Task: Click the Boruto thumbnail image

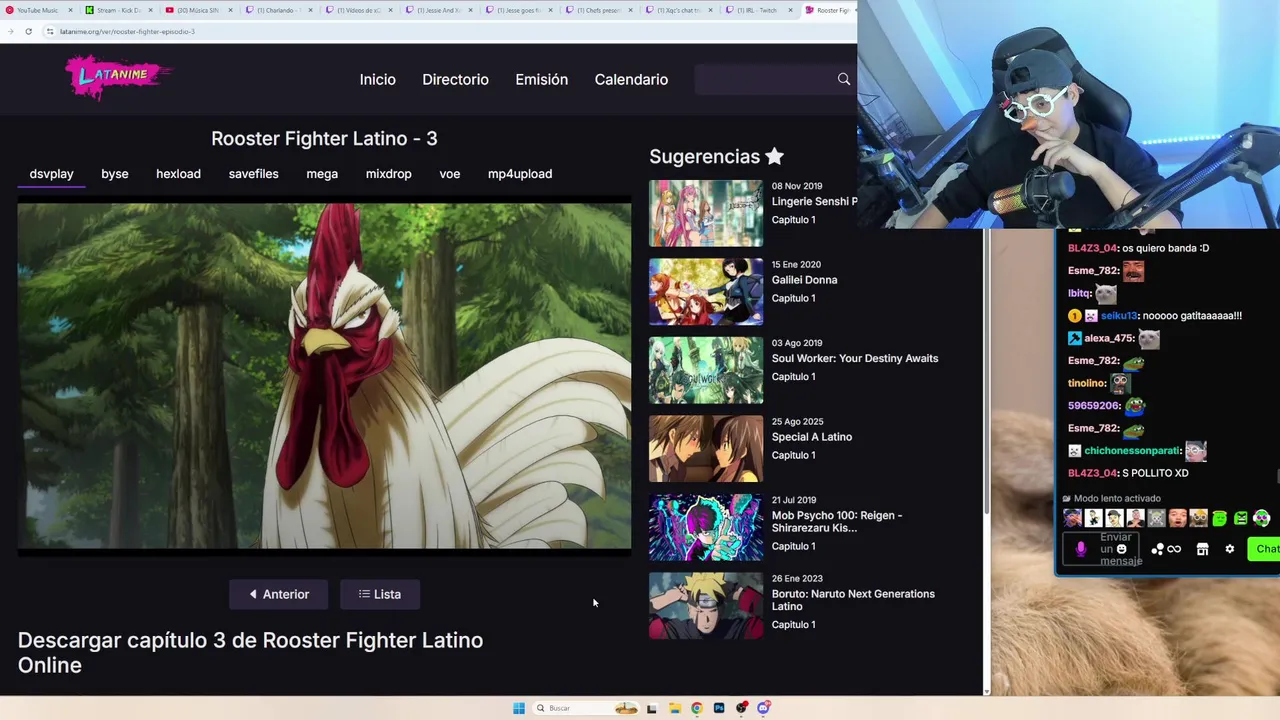Action: [706, 605]
